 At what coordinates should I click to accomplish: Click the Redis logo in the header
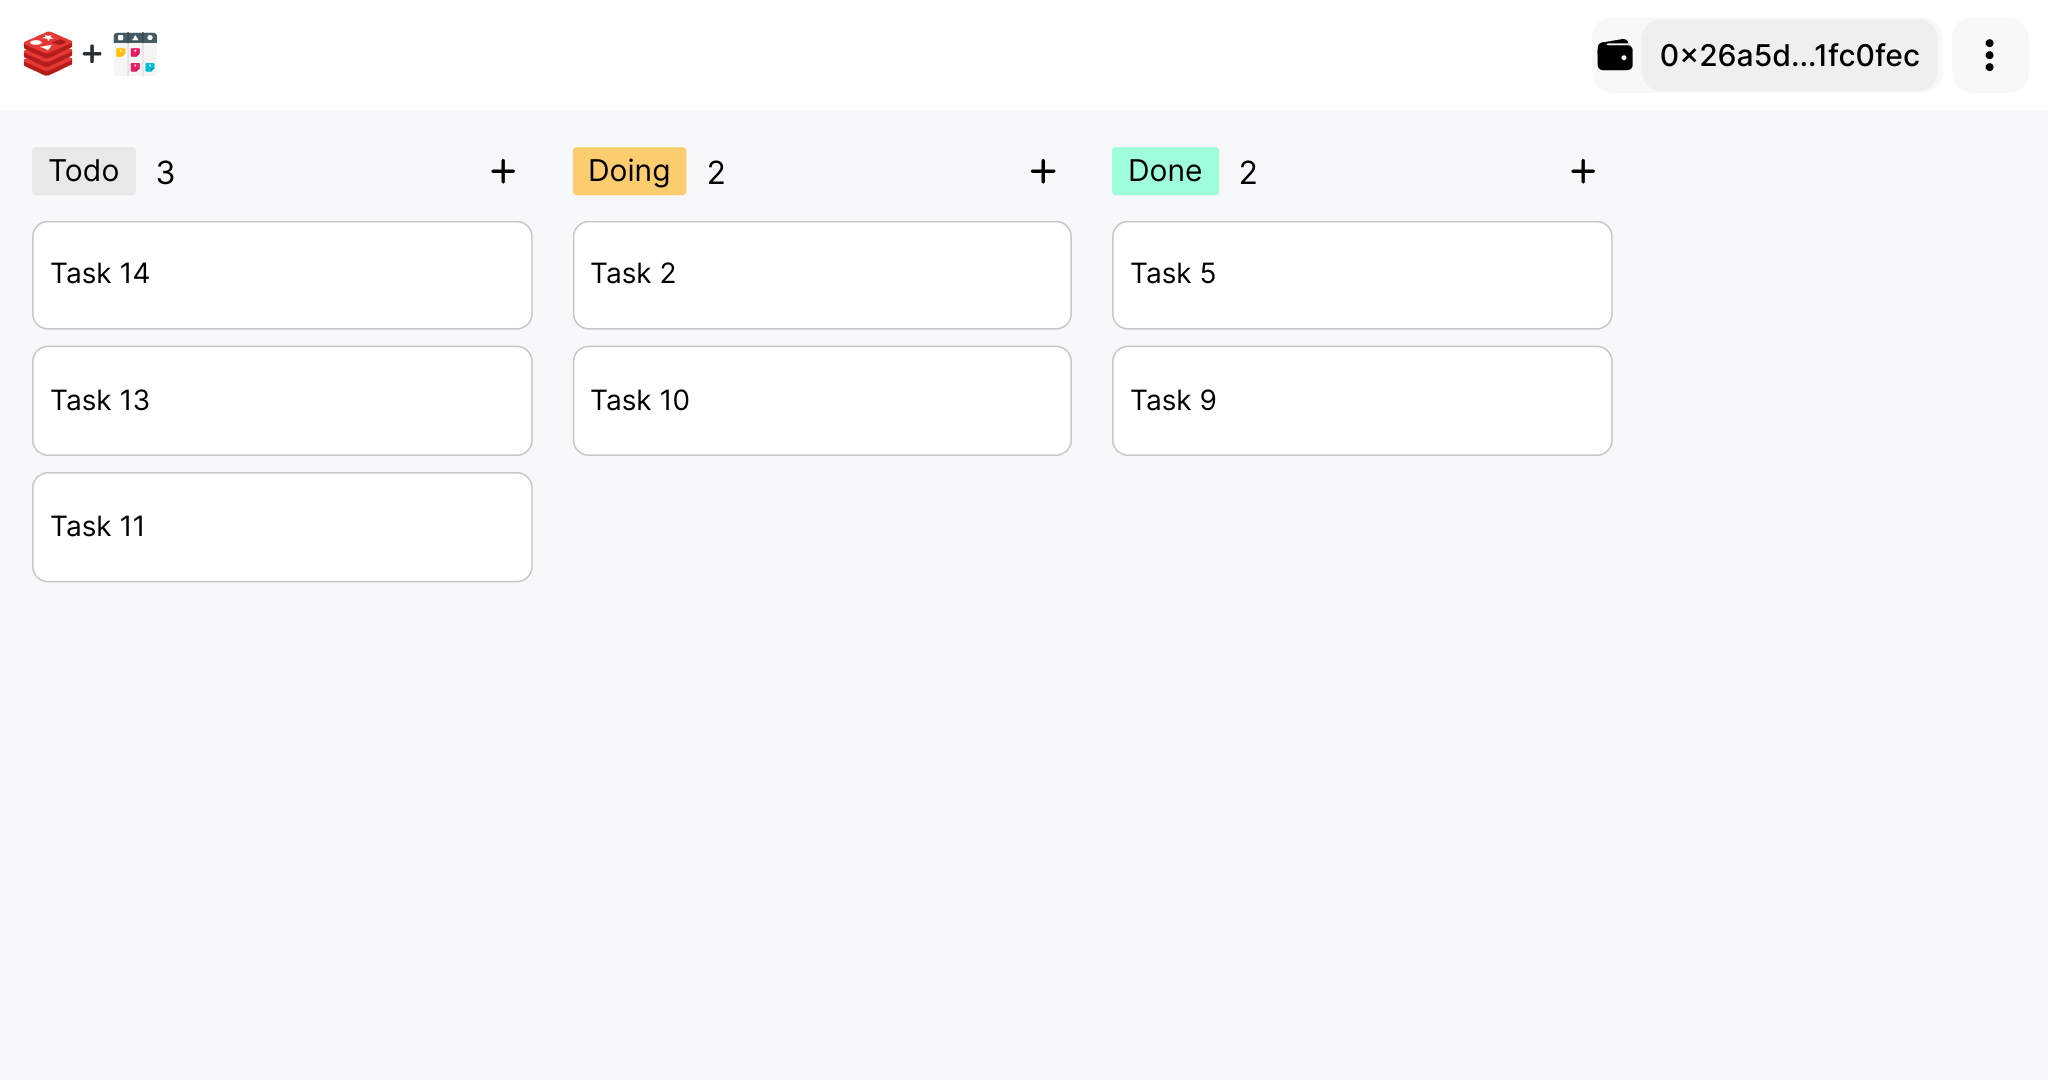pyautogui.click(x=48, y=52)
